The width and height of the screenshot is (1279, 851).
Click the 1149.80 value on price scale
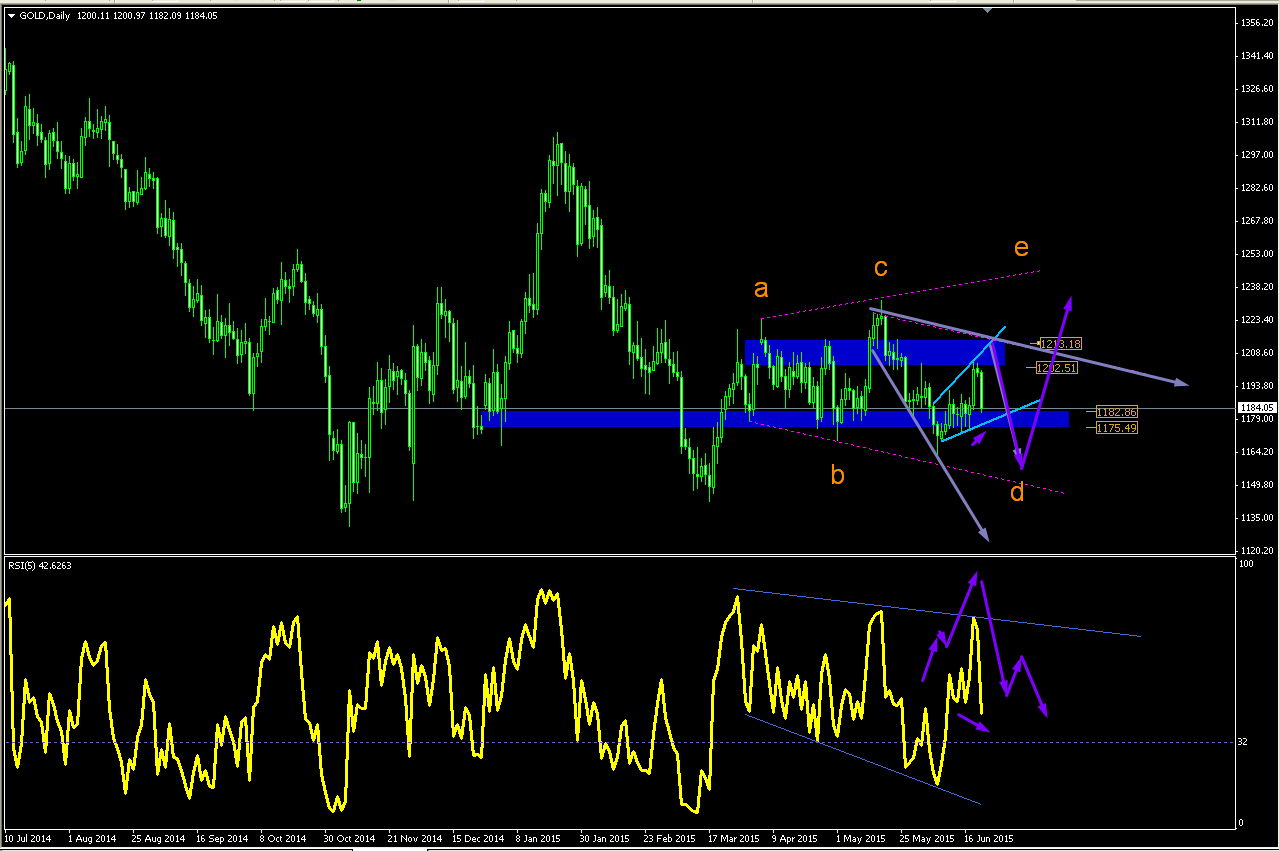point(1257,485)
